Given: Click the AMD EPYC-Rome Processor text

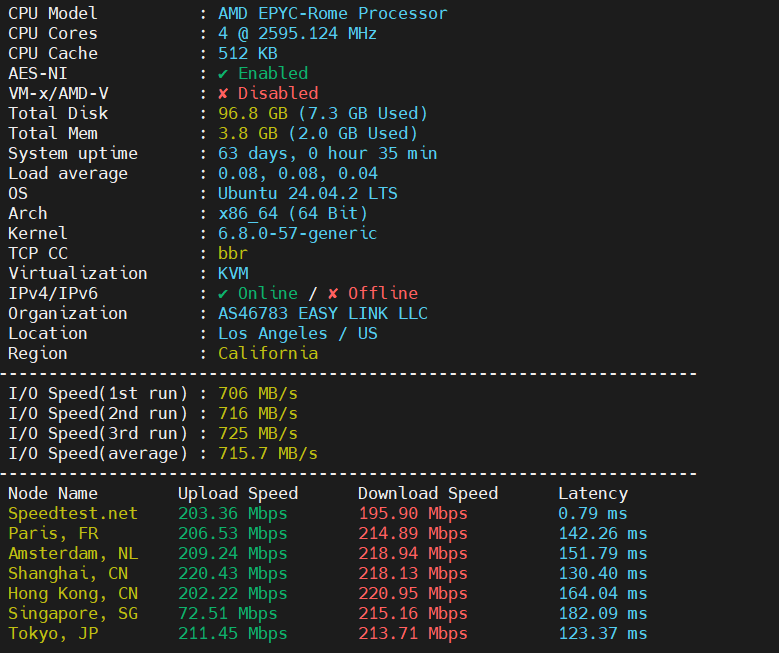Looking at the screenshot, I should [x=332, y=13].
